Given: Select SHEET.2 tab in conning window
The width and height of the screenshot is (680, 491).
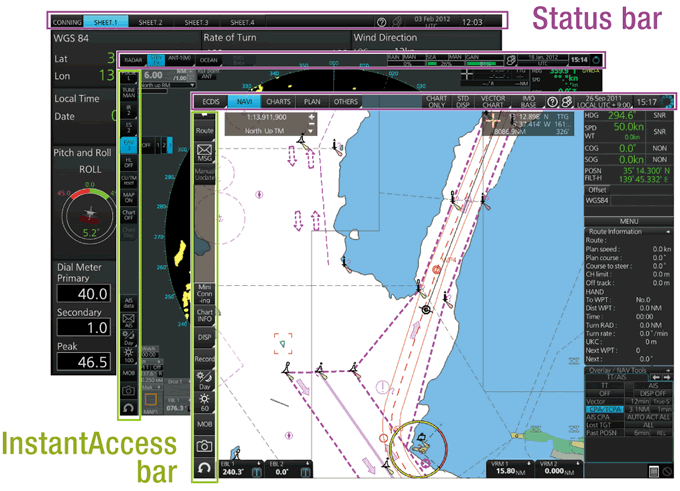Looking at the screenshot, I should pyautogui.click(x=150, y=22).
